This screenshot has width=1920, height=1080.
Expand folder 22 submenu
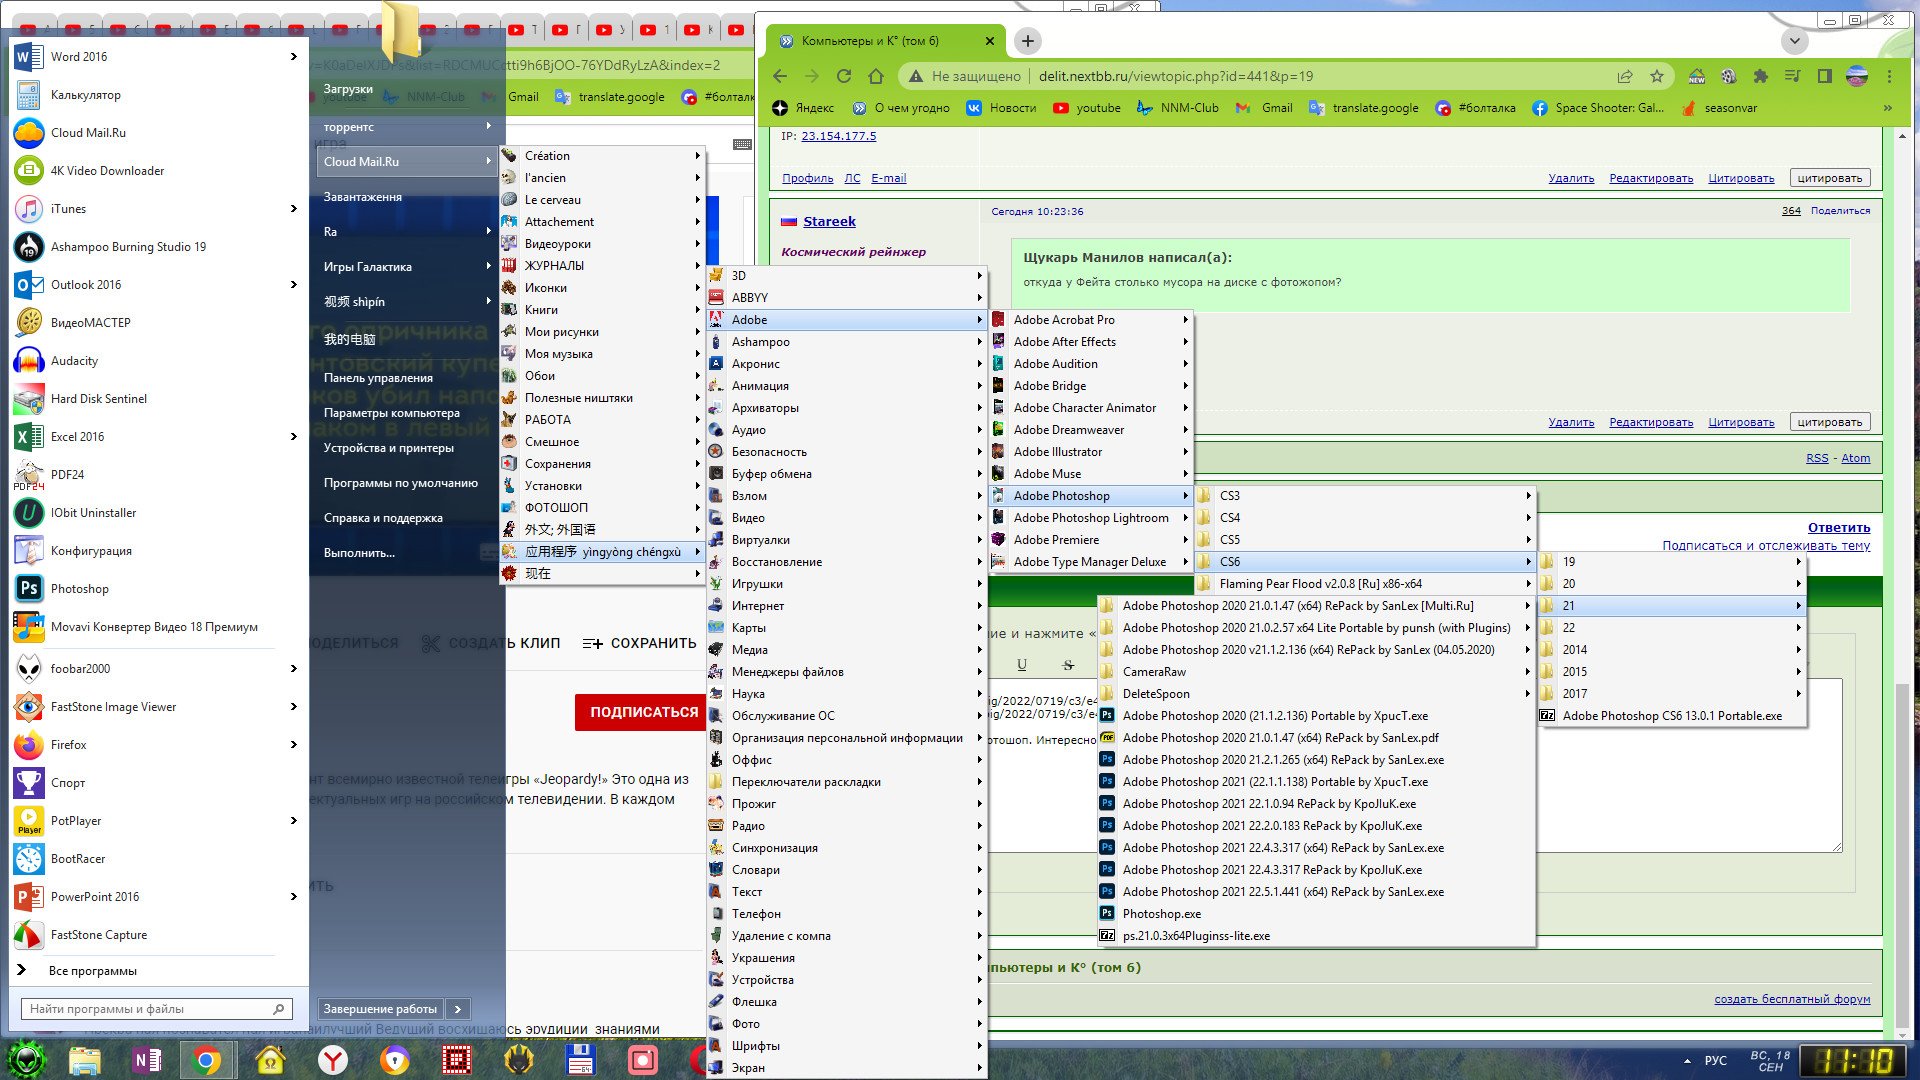coord(1671,628)
